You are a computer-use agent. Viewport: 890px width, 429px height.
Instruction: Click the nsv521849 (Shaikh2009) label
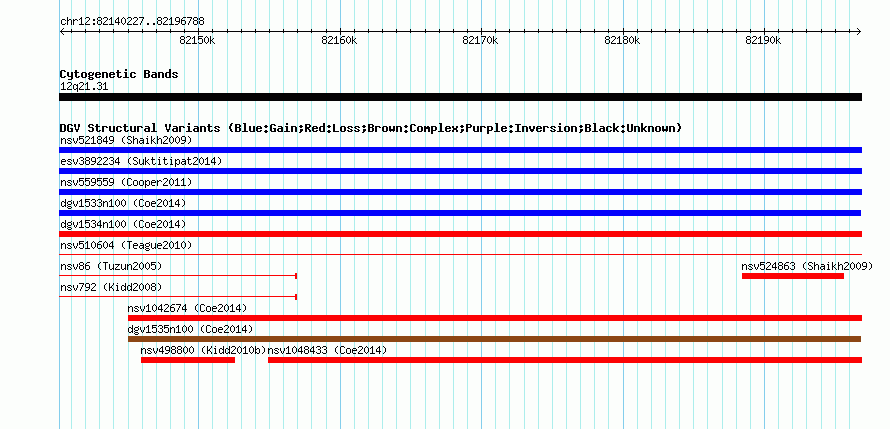tap(126, 140)
